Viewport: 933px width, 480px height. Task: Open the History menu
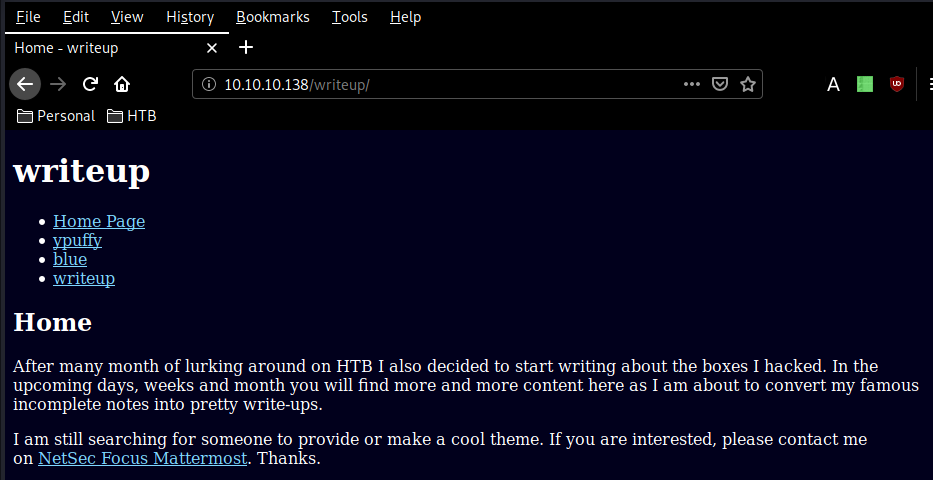click(190, 17)
